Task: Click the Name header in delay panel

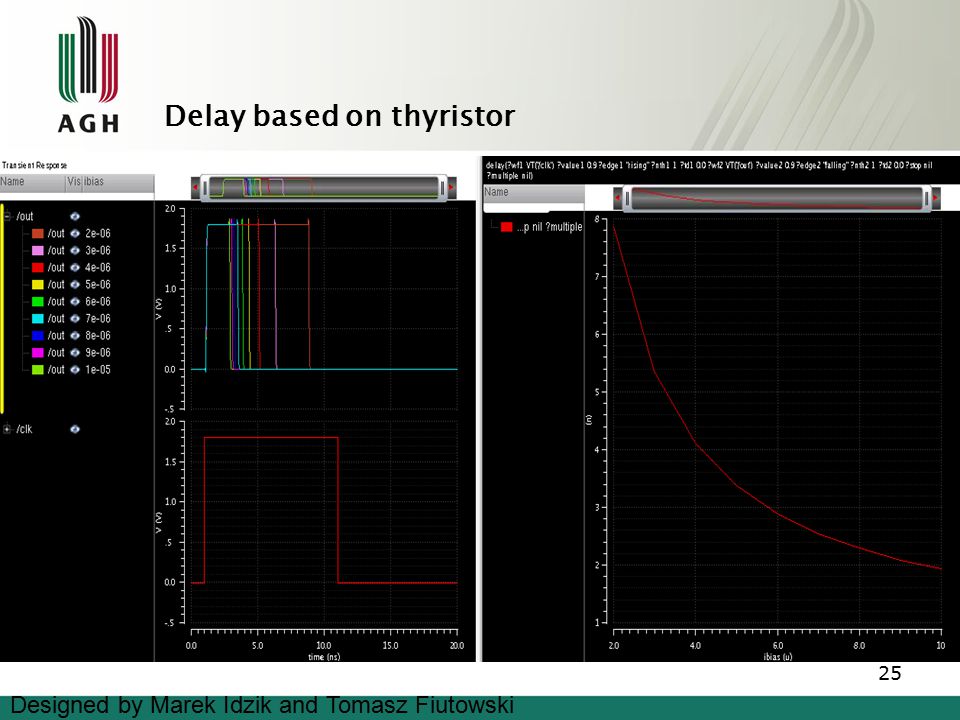Action: (533, 192)
